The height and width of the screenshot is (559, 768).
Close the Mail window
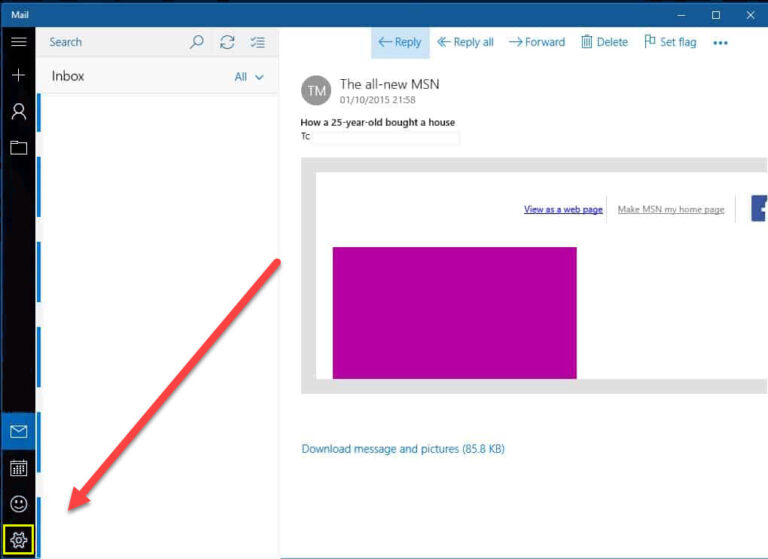[x=750, y=15]
